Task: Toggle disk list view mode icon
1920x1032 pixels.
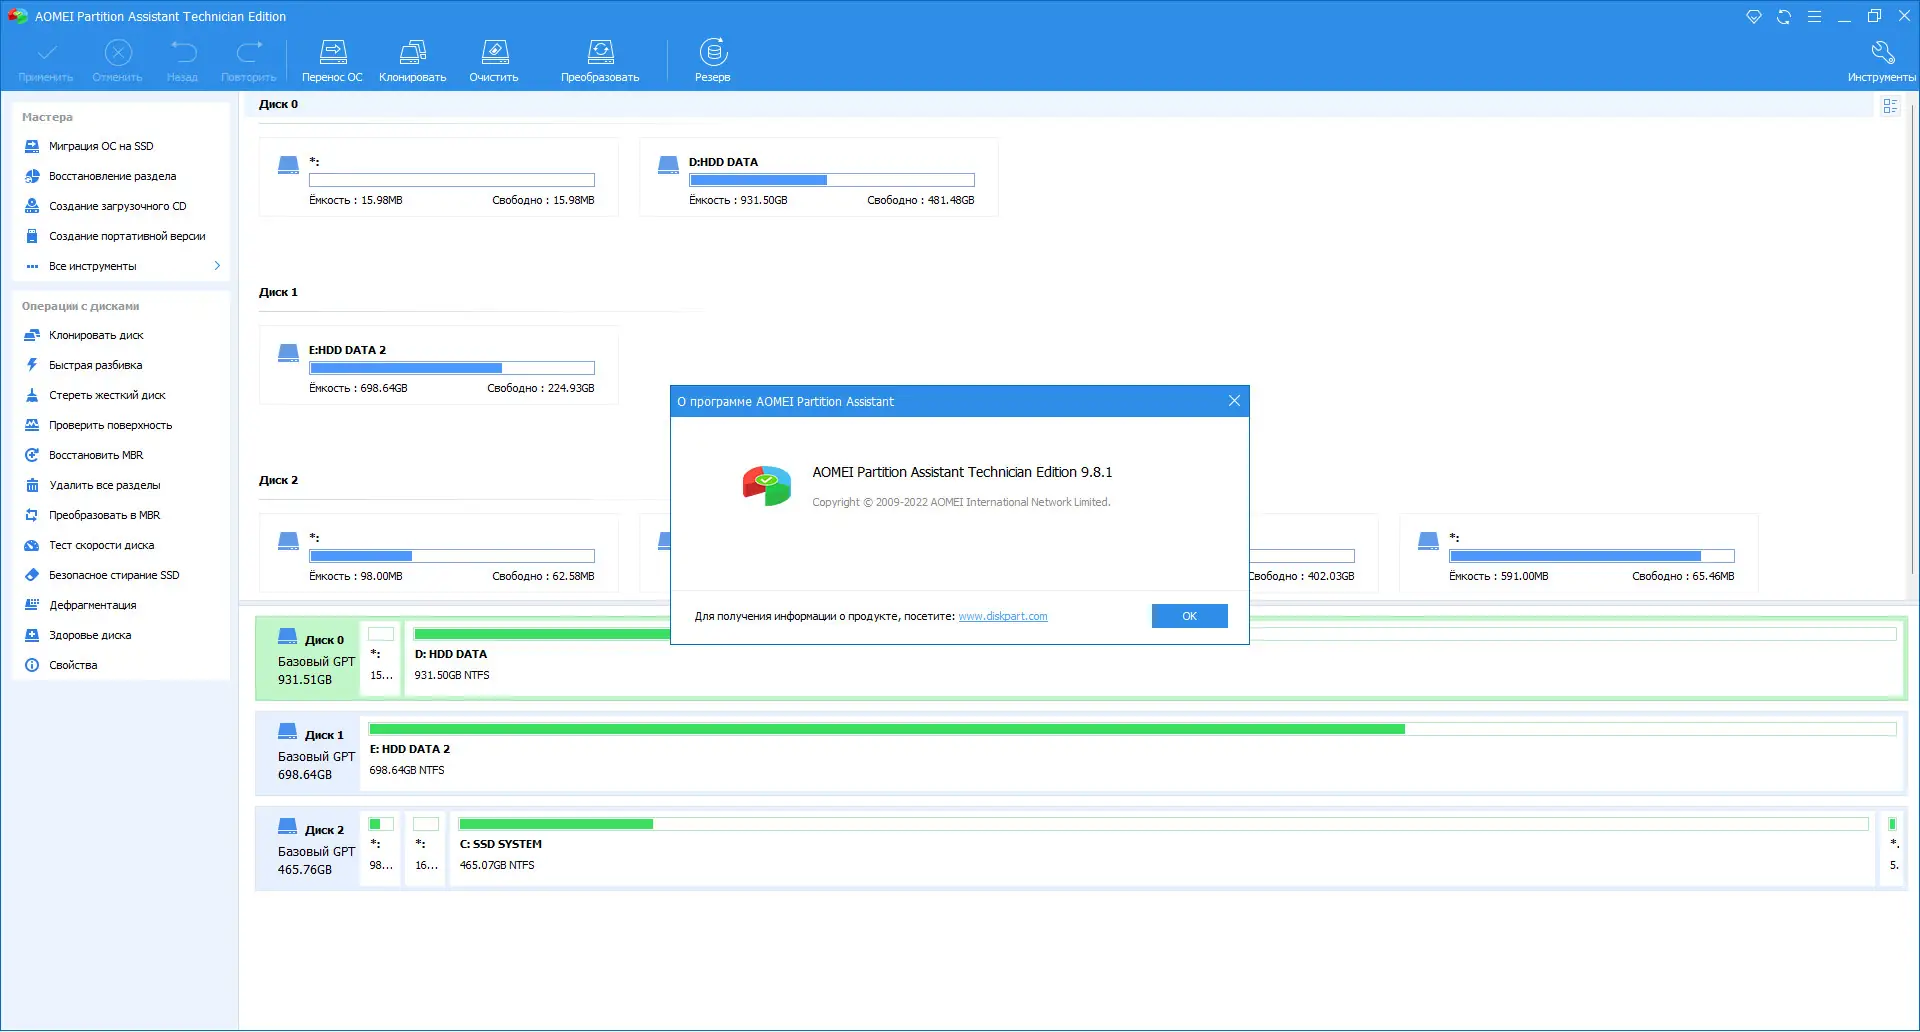Action: point(1889,105)
